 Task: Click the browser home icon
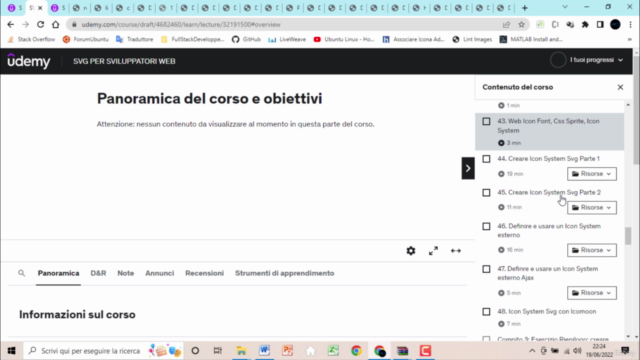(x=56, y=24)
